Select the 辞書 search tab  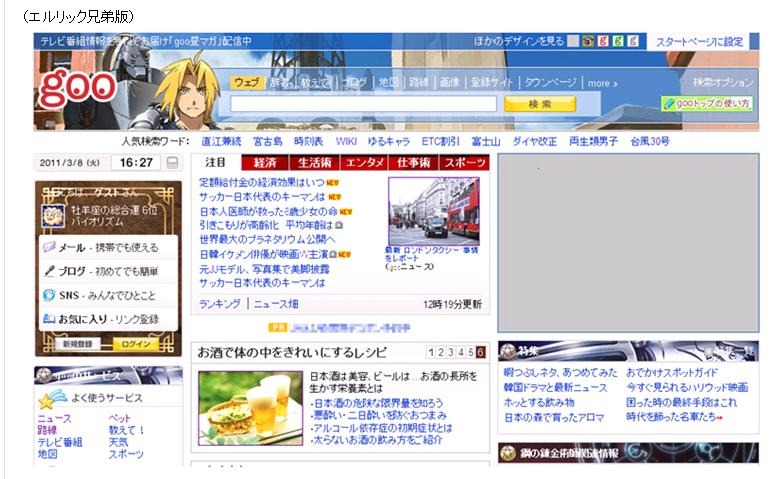[x=279, y=83]
